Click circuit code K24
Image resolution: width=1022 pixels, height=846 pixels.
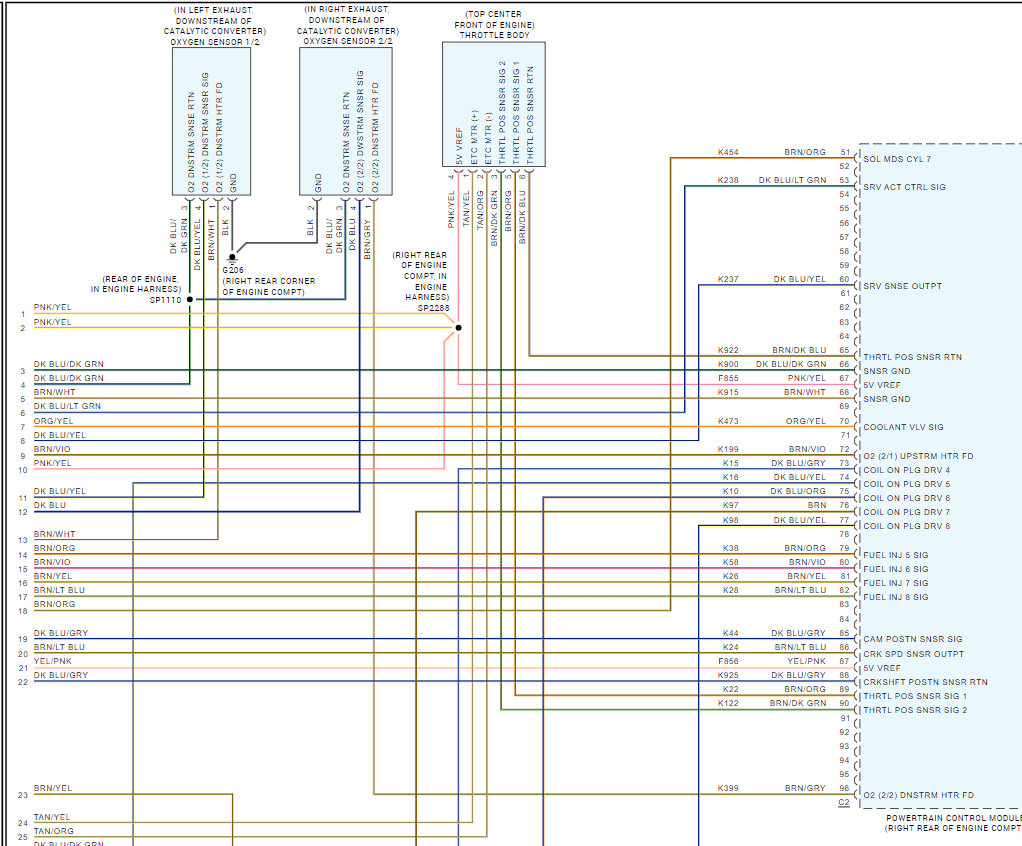[731, 647]
